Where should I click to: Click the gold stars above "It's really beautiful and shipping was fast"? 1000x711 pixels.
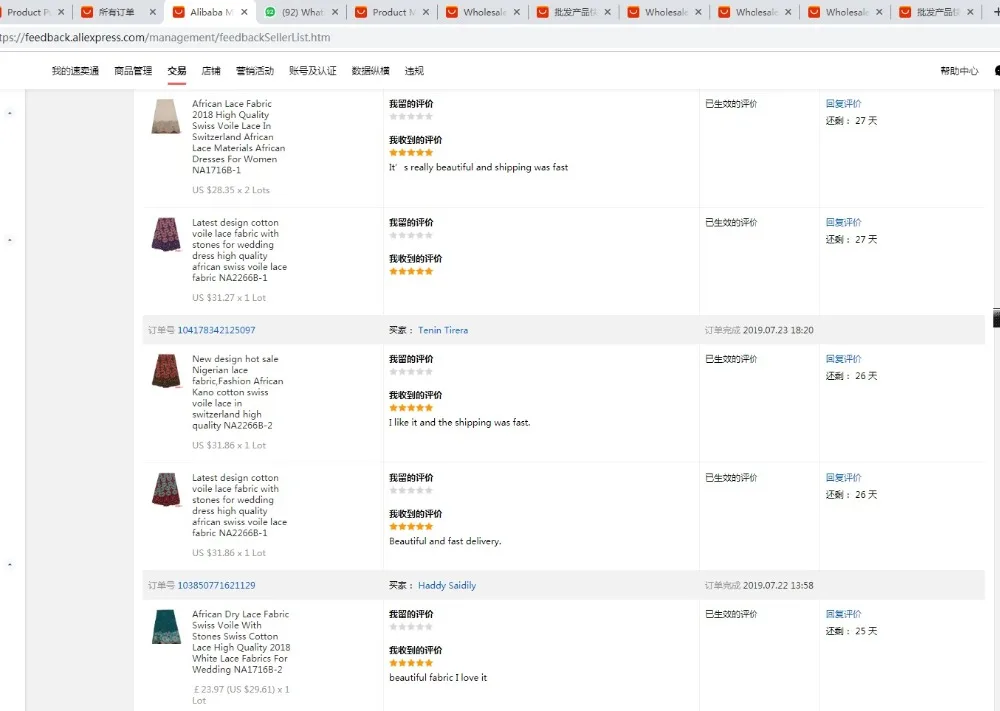(411, 152)
